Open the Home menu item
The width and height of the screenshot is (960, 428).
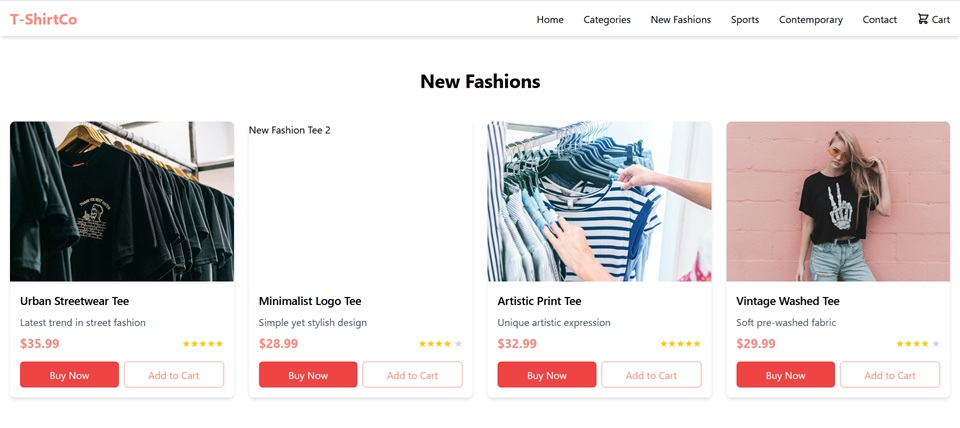(x=550, y=20)
